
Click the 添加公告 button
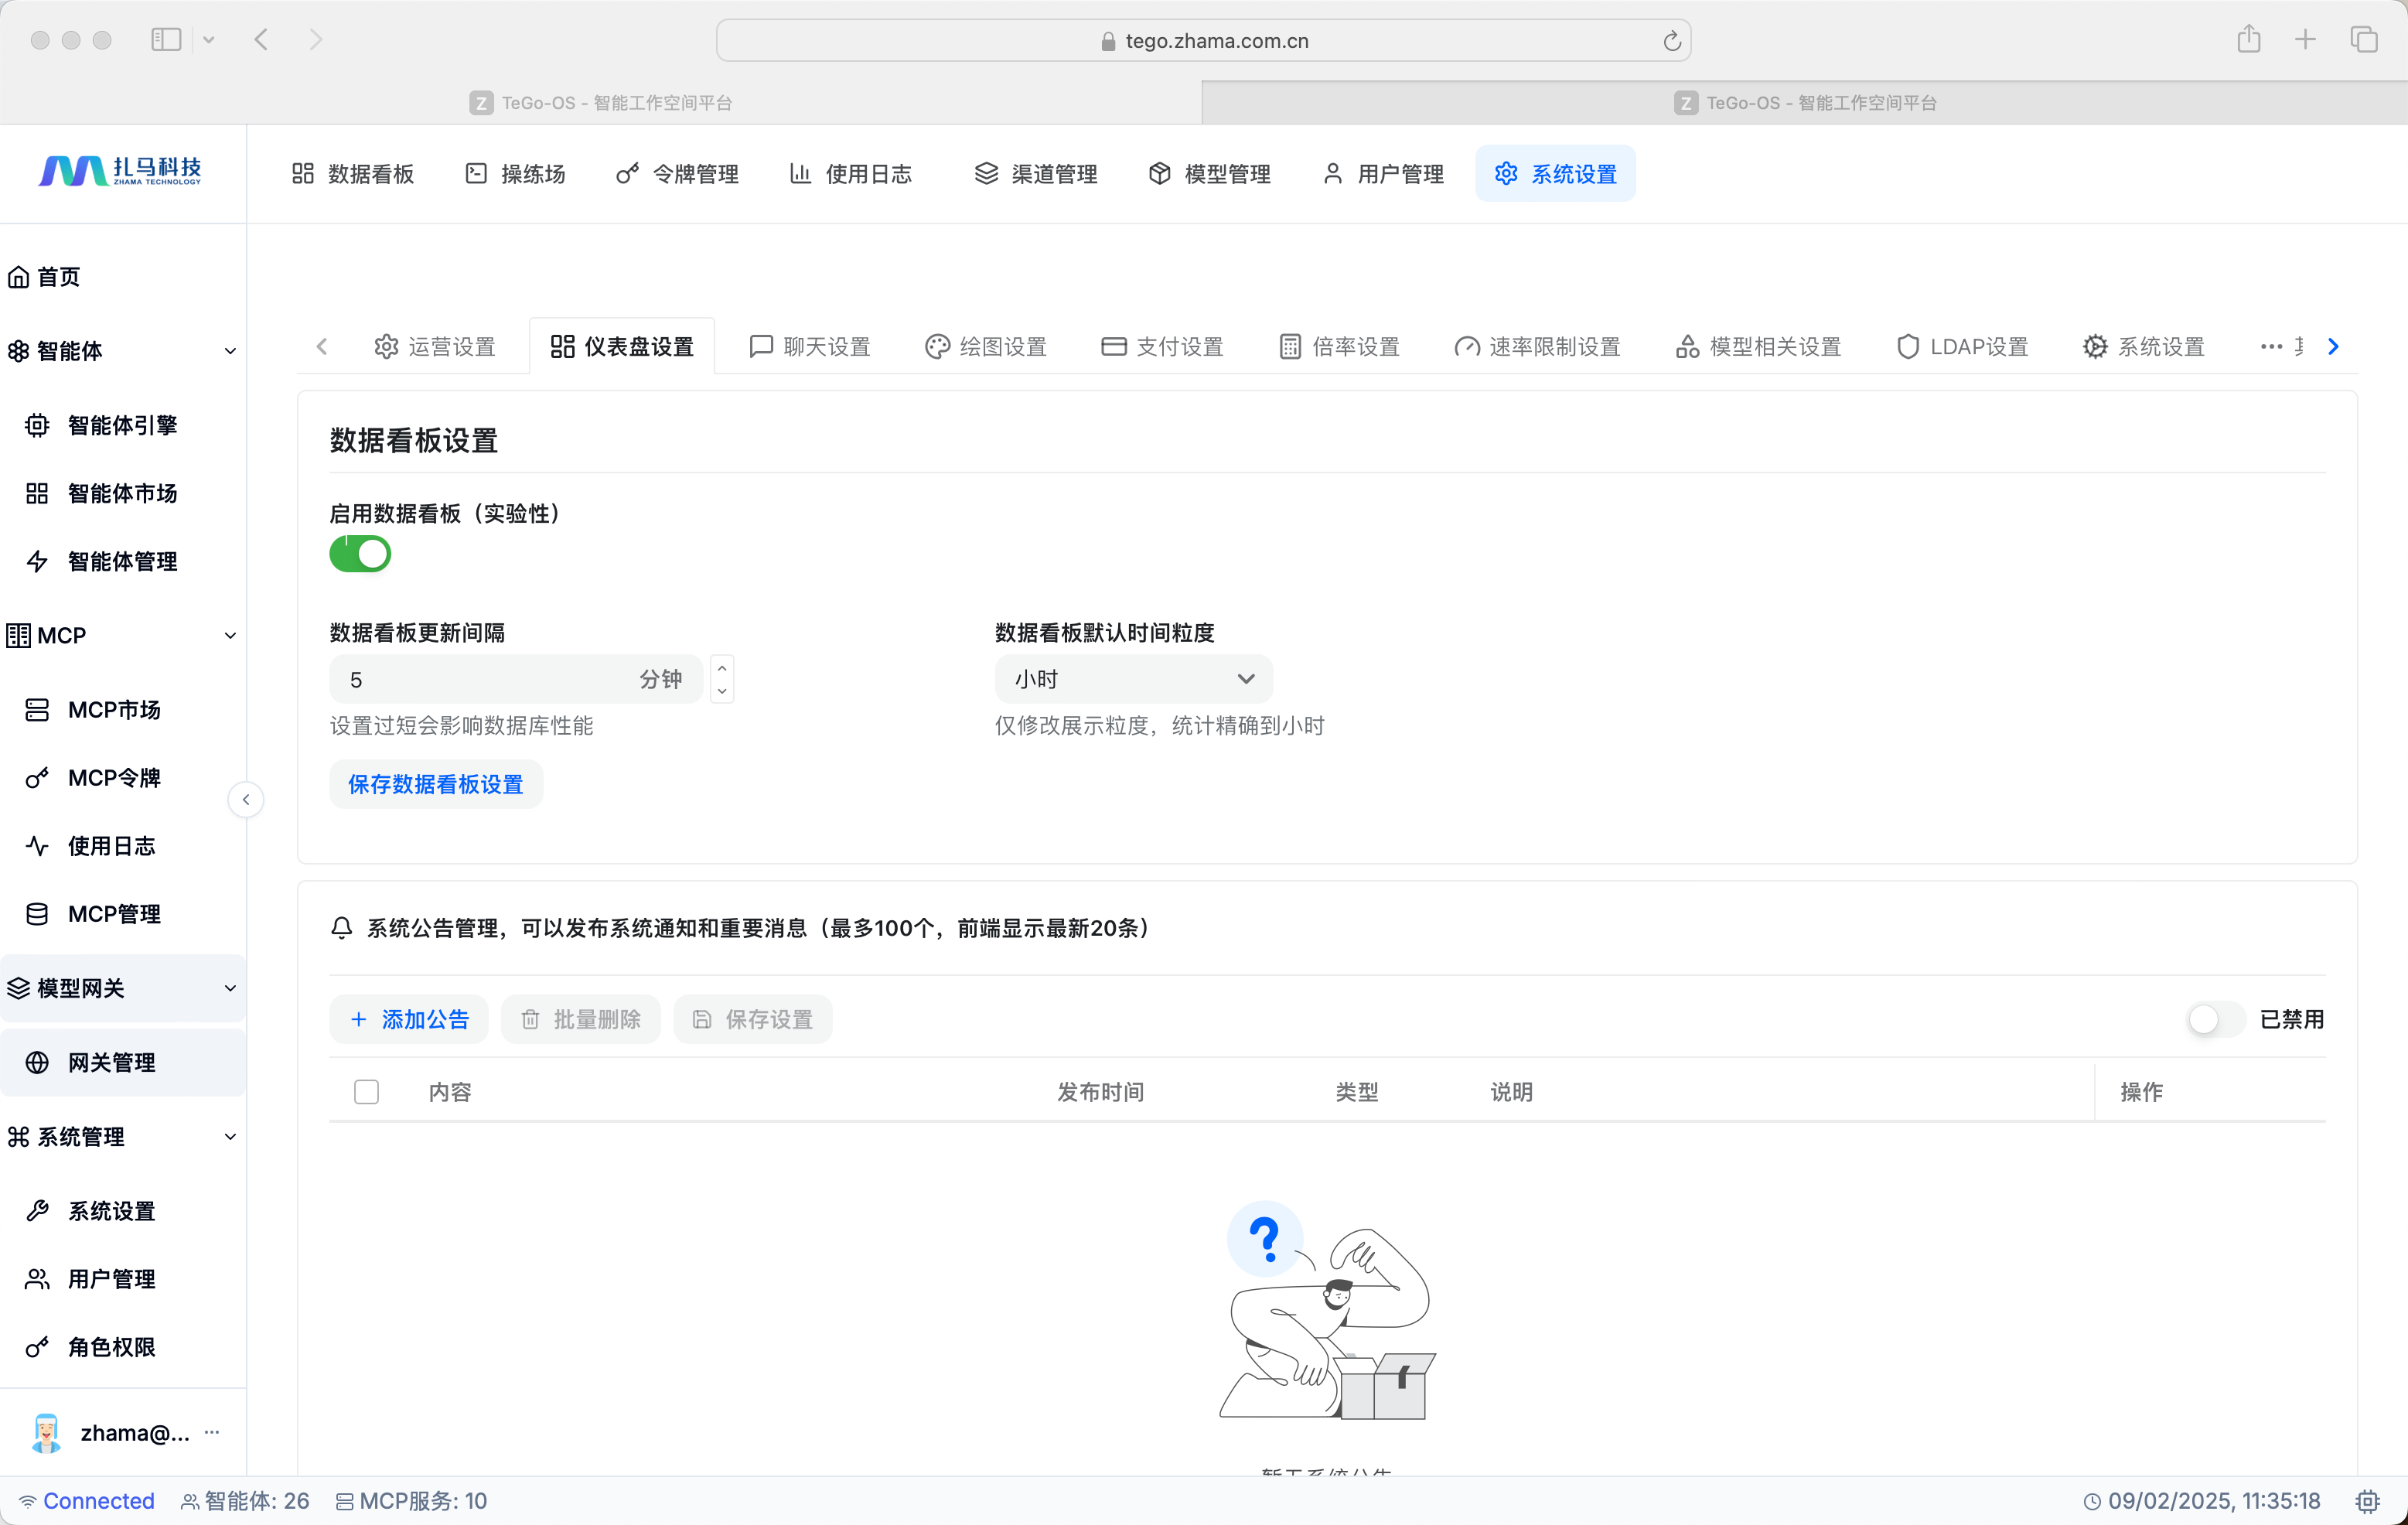click(x=409, y=1019)
